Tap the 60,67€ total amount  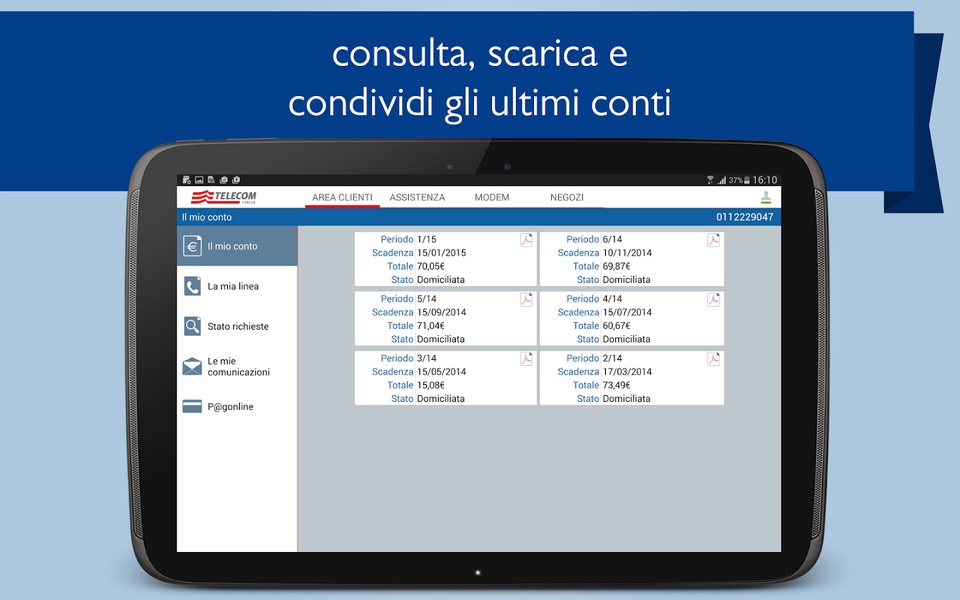click(616, 326)
